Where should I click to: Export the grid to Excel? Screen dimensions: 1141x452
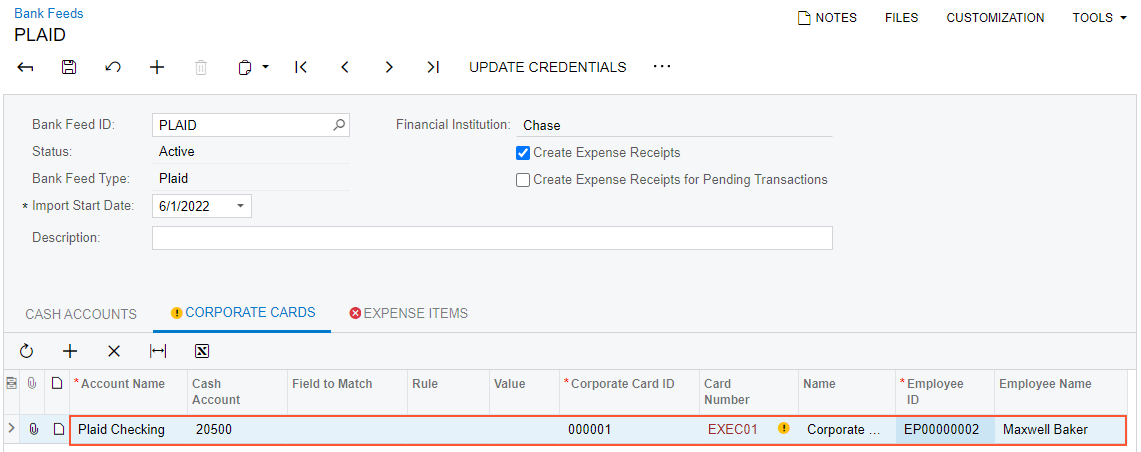point(202,351)
